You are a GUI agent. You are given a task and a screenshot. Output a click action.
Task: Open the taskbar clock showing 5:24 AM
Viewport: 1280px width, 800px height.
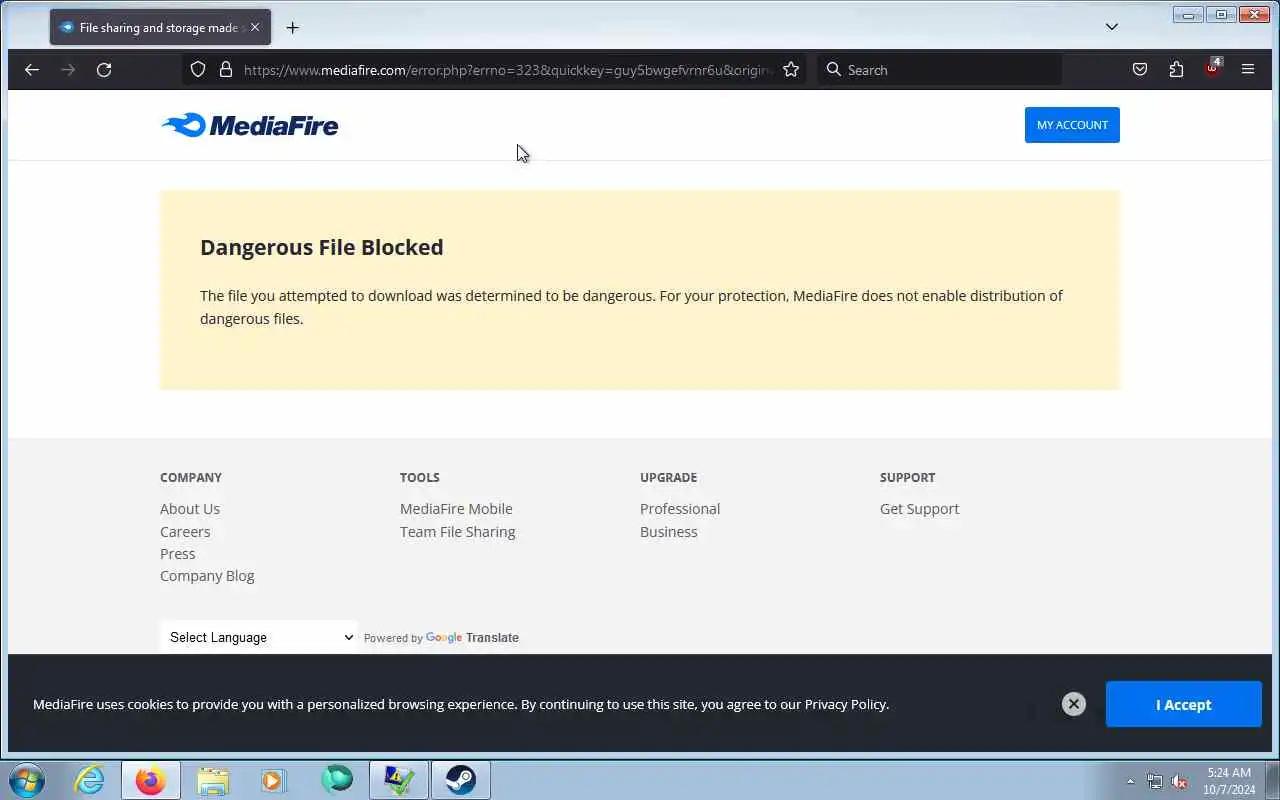pyautogui.click(x=1229, y=781)
